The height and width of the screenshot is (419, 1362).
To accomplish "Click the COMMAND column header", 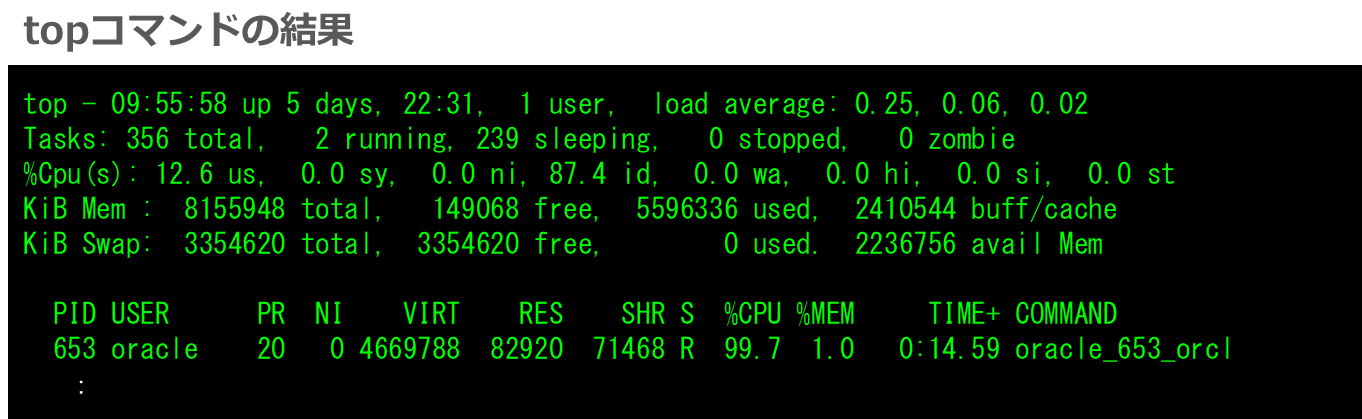I will 1066,314.
